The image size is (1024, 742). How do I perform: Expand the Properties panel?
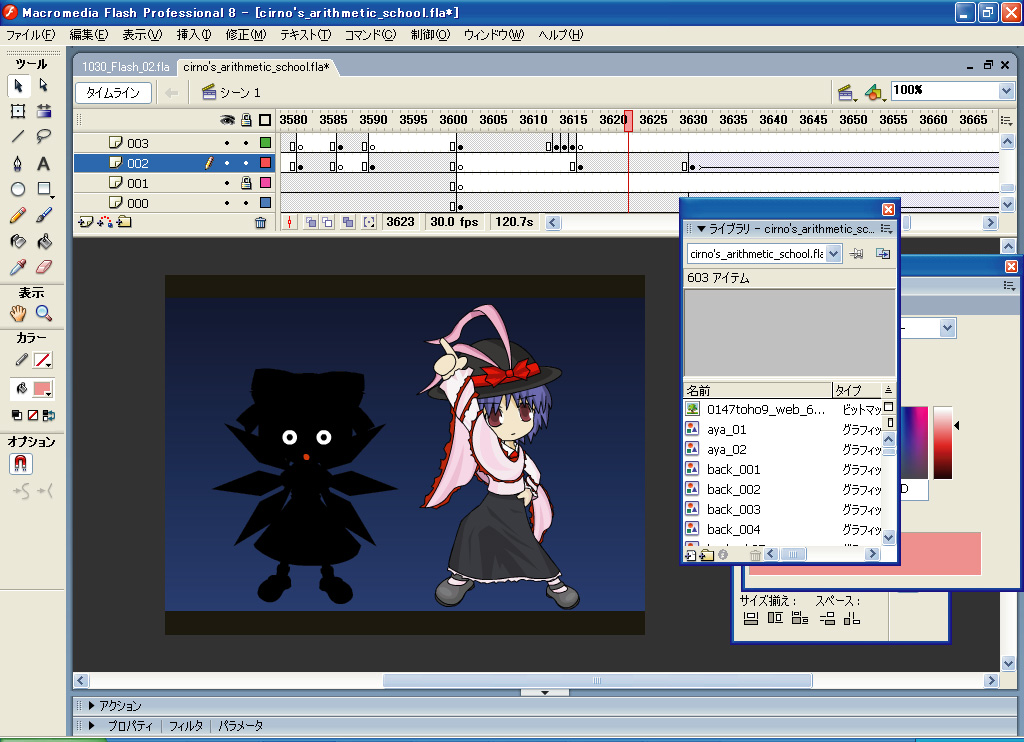tap(91, 726)
